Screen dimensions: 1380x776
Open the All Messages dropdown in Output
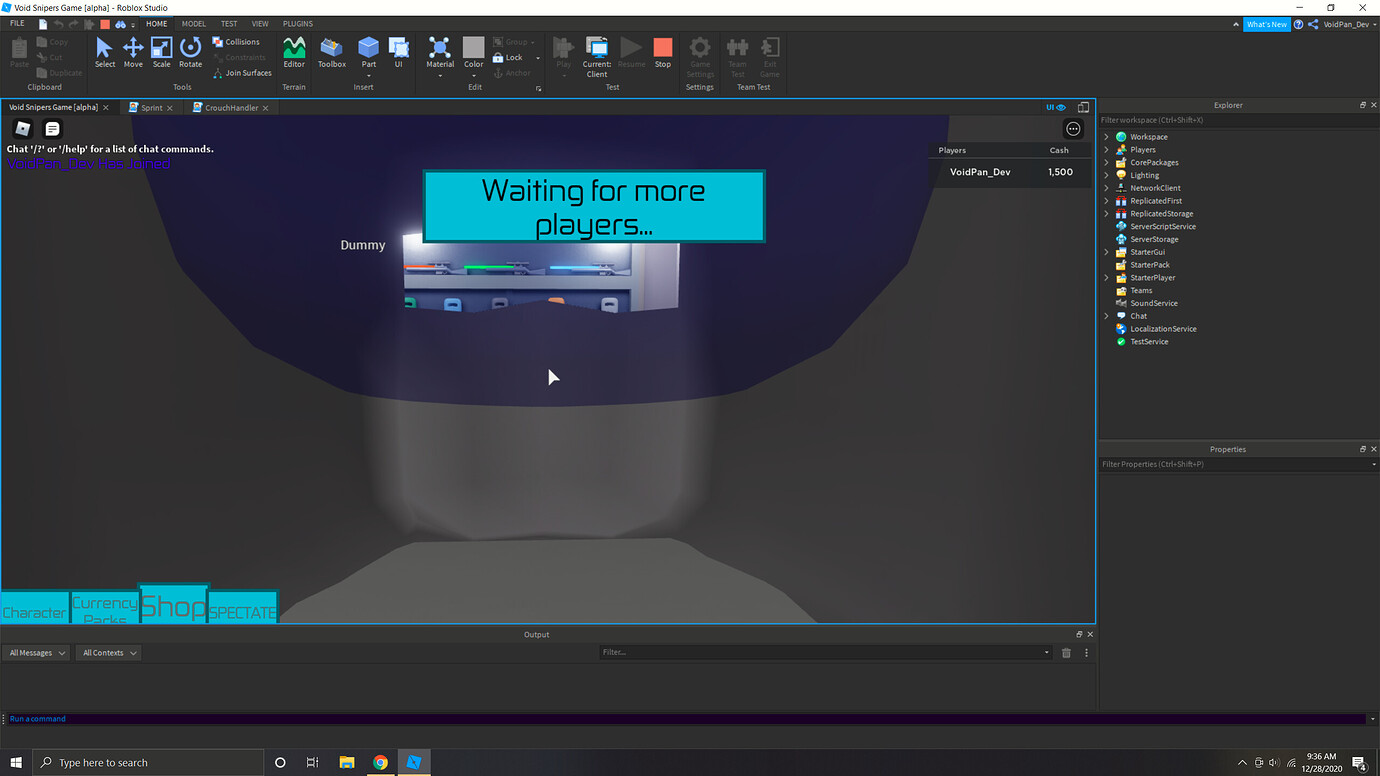click(36, 652)
